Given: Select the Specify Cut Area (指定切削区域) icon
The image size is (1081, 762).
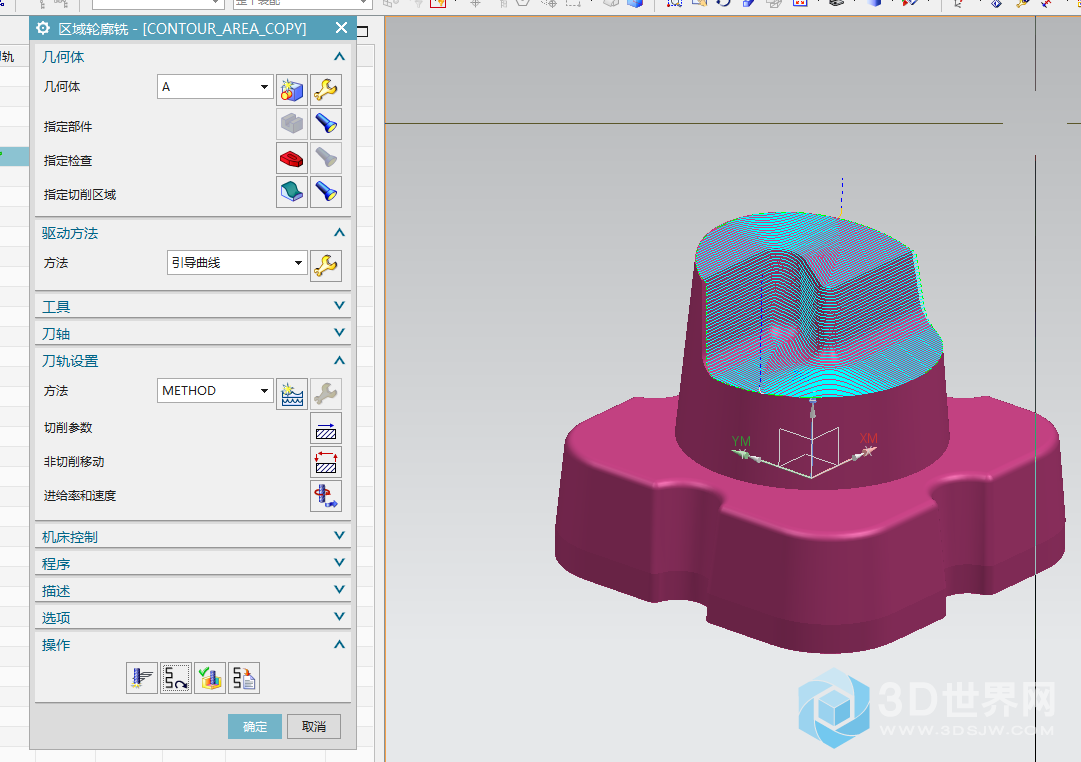Looking at the screenshot, I should pyautogui.click(x=291, y=192).
